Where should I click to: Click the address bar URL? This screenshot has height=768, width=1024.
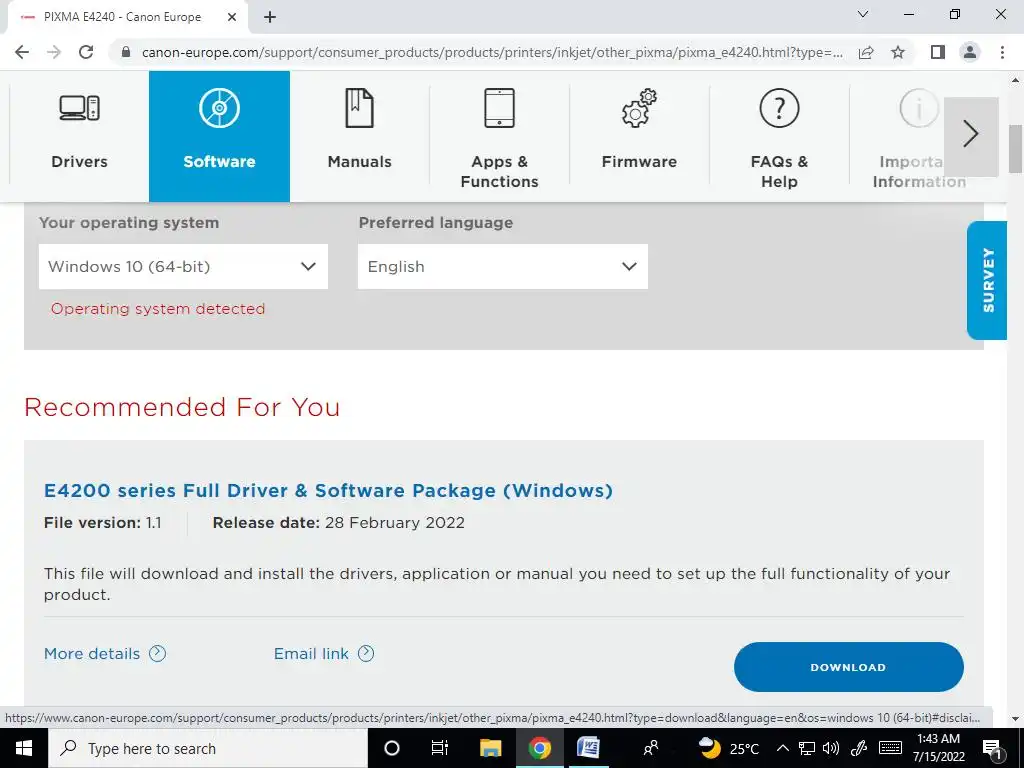(492, 52)
